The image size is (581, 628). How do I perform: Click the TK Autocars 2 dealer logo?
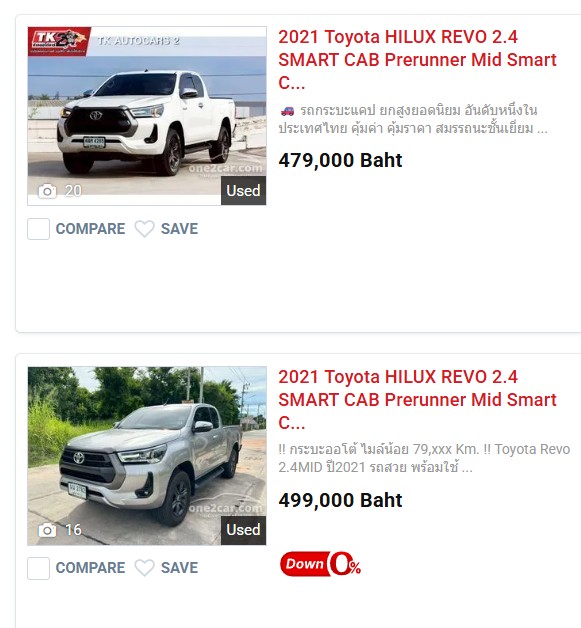click(59, 41)
